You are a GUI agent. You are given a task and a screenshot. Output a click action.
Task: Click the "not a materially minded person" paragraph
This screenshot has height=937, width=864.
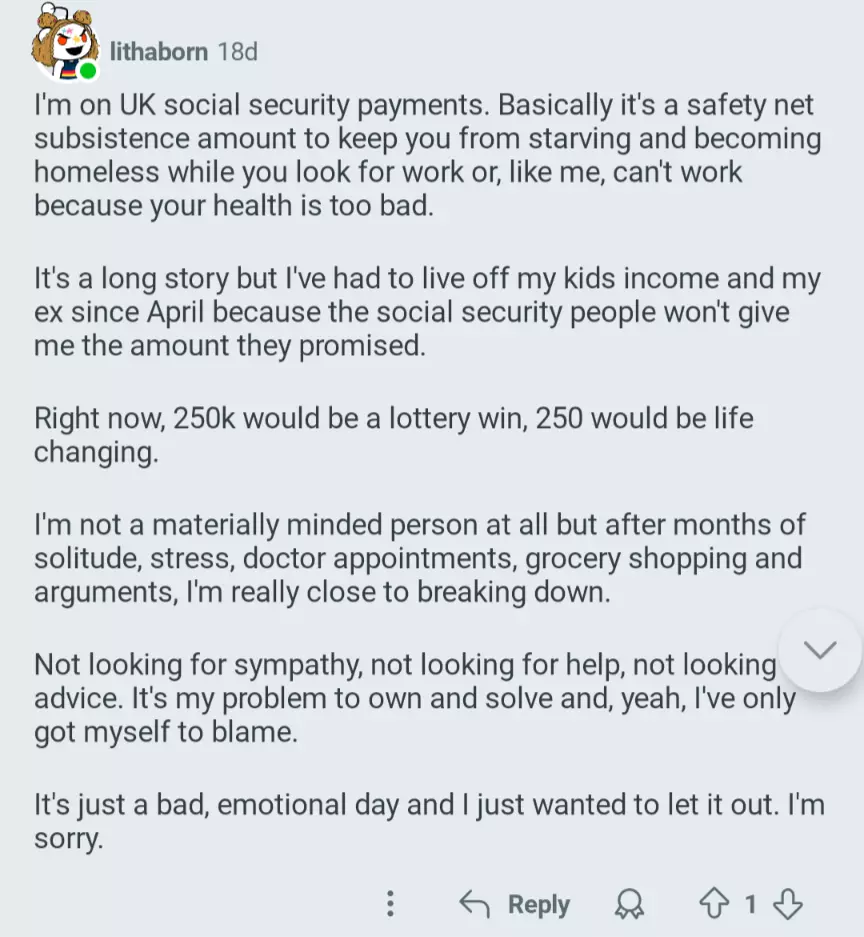[x=420, y=557]
